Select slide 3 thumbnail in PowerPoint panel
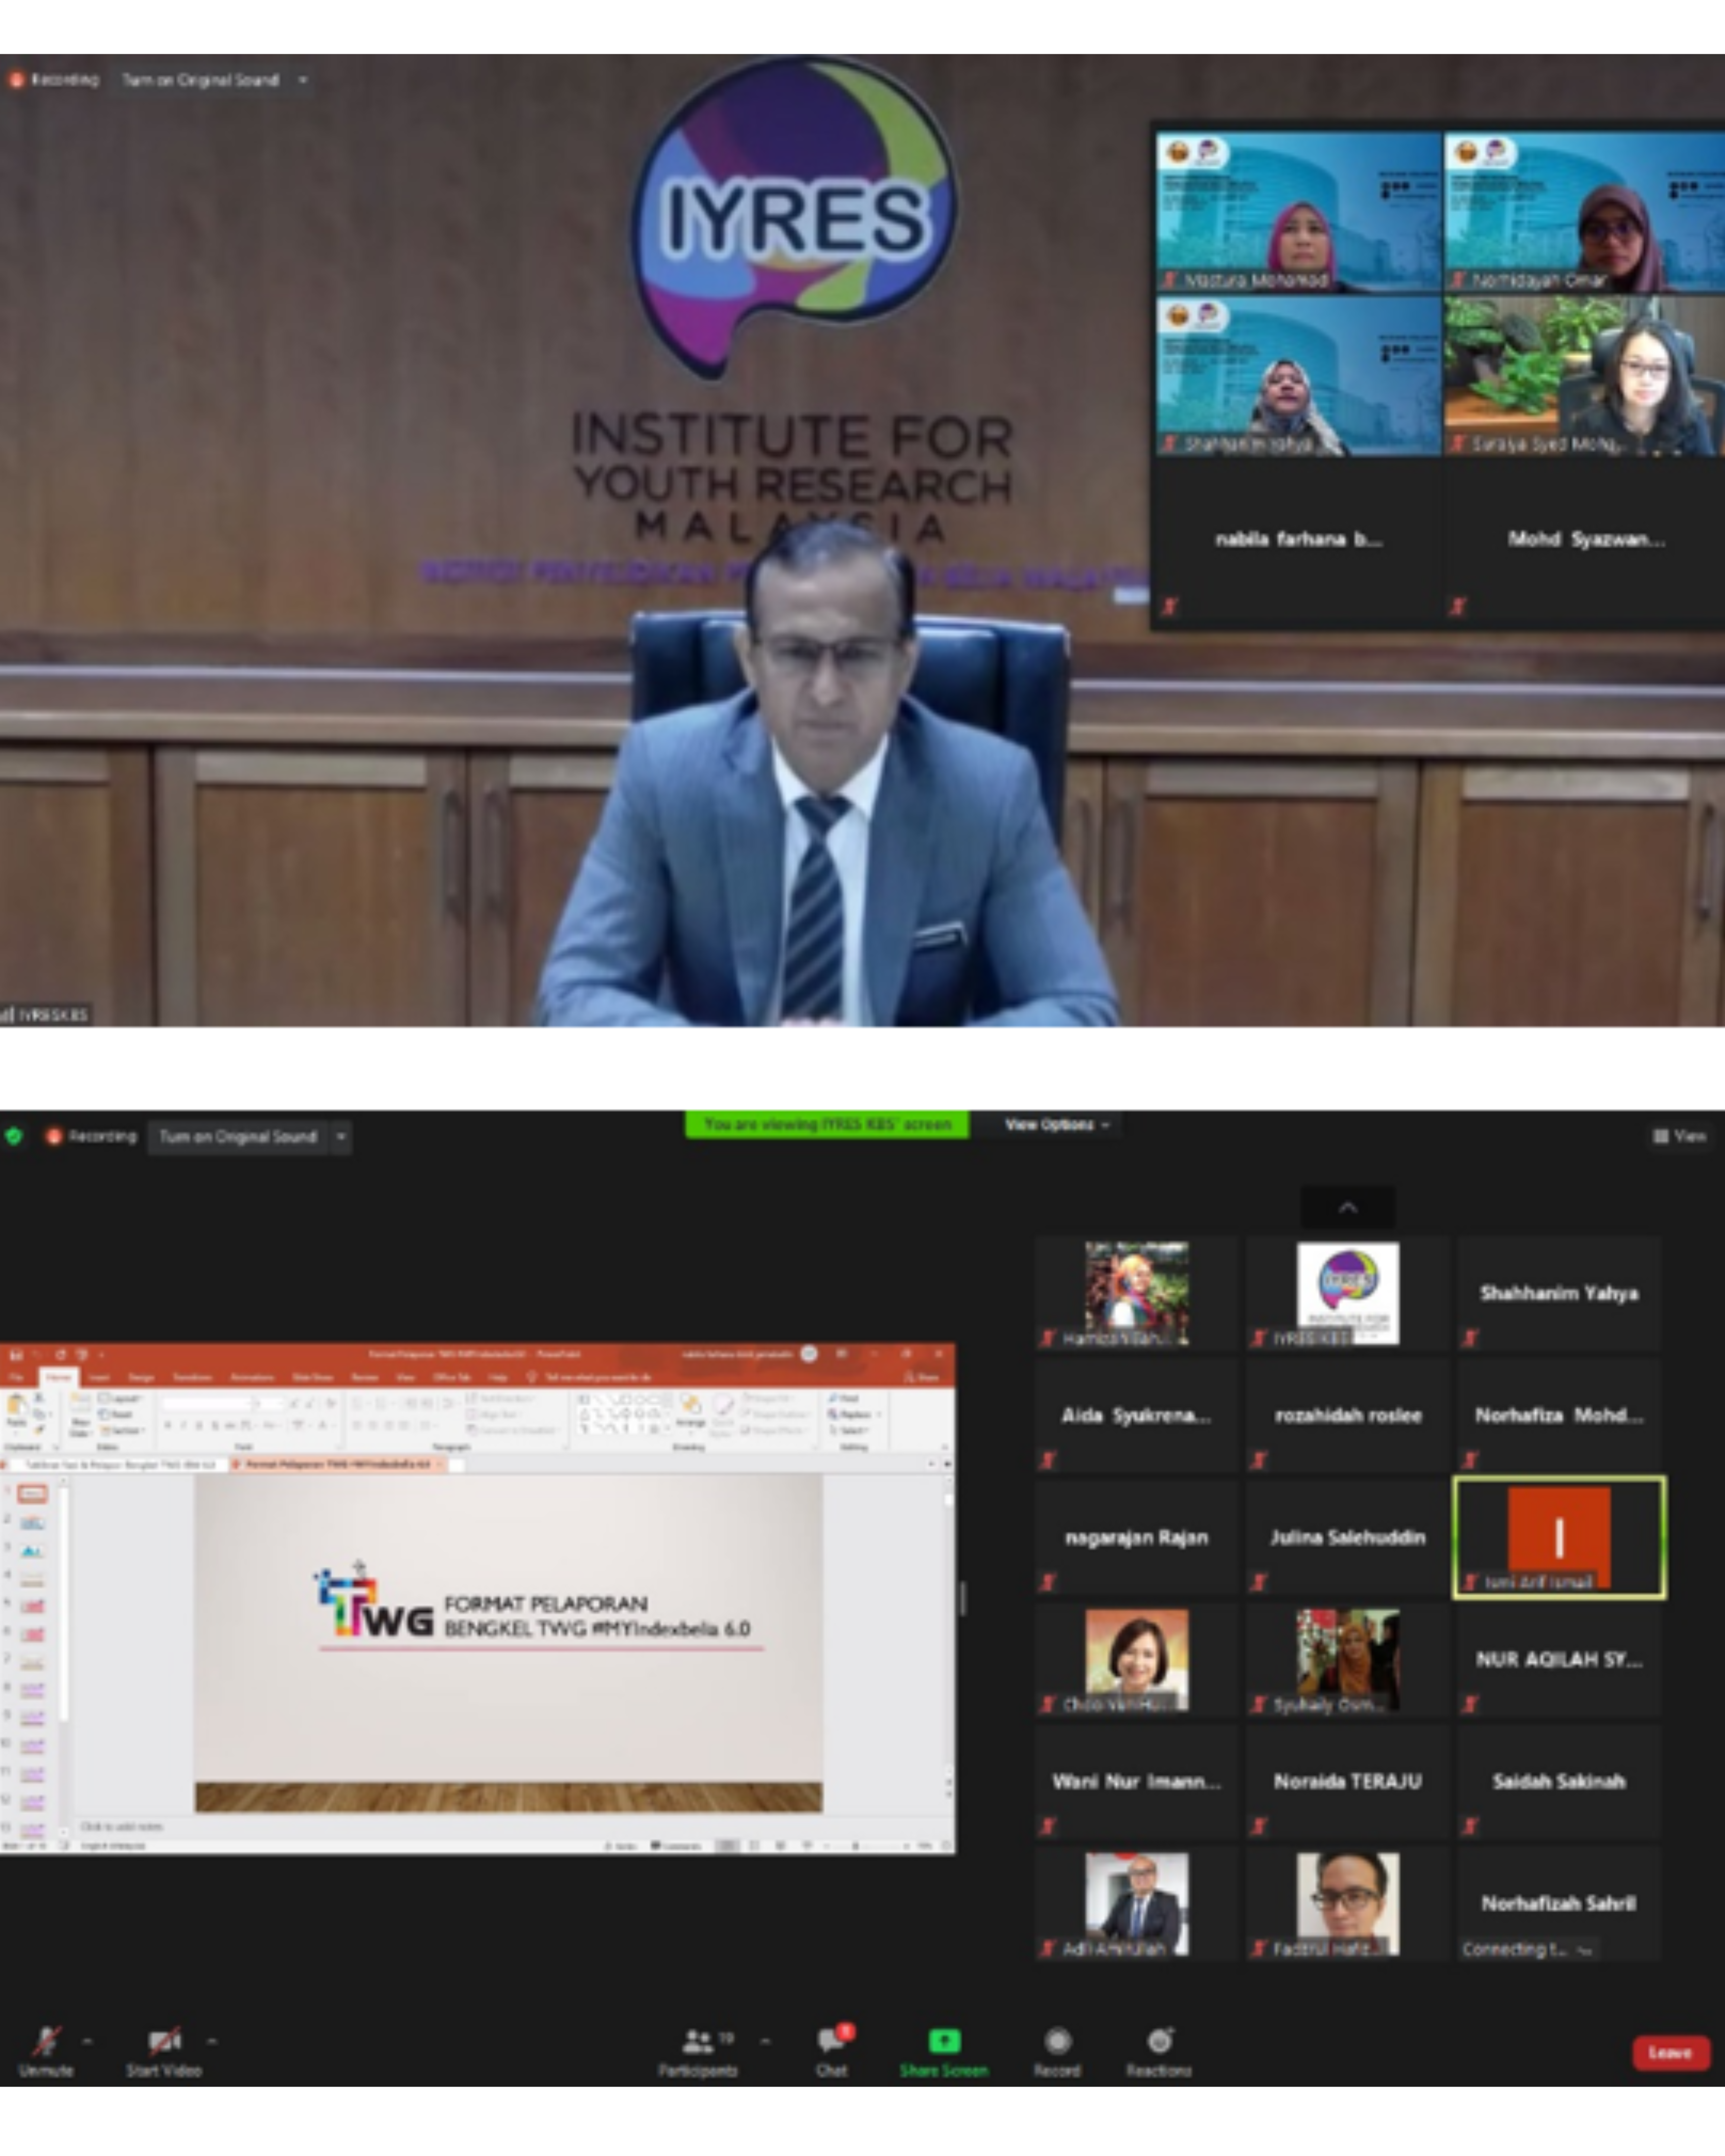This screenshot has width=1725, height=2156. (x=32, y=1550)
